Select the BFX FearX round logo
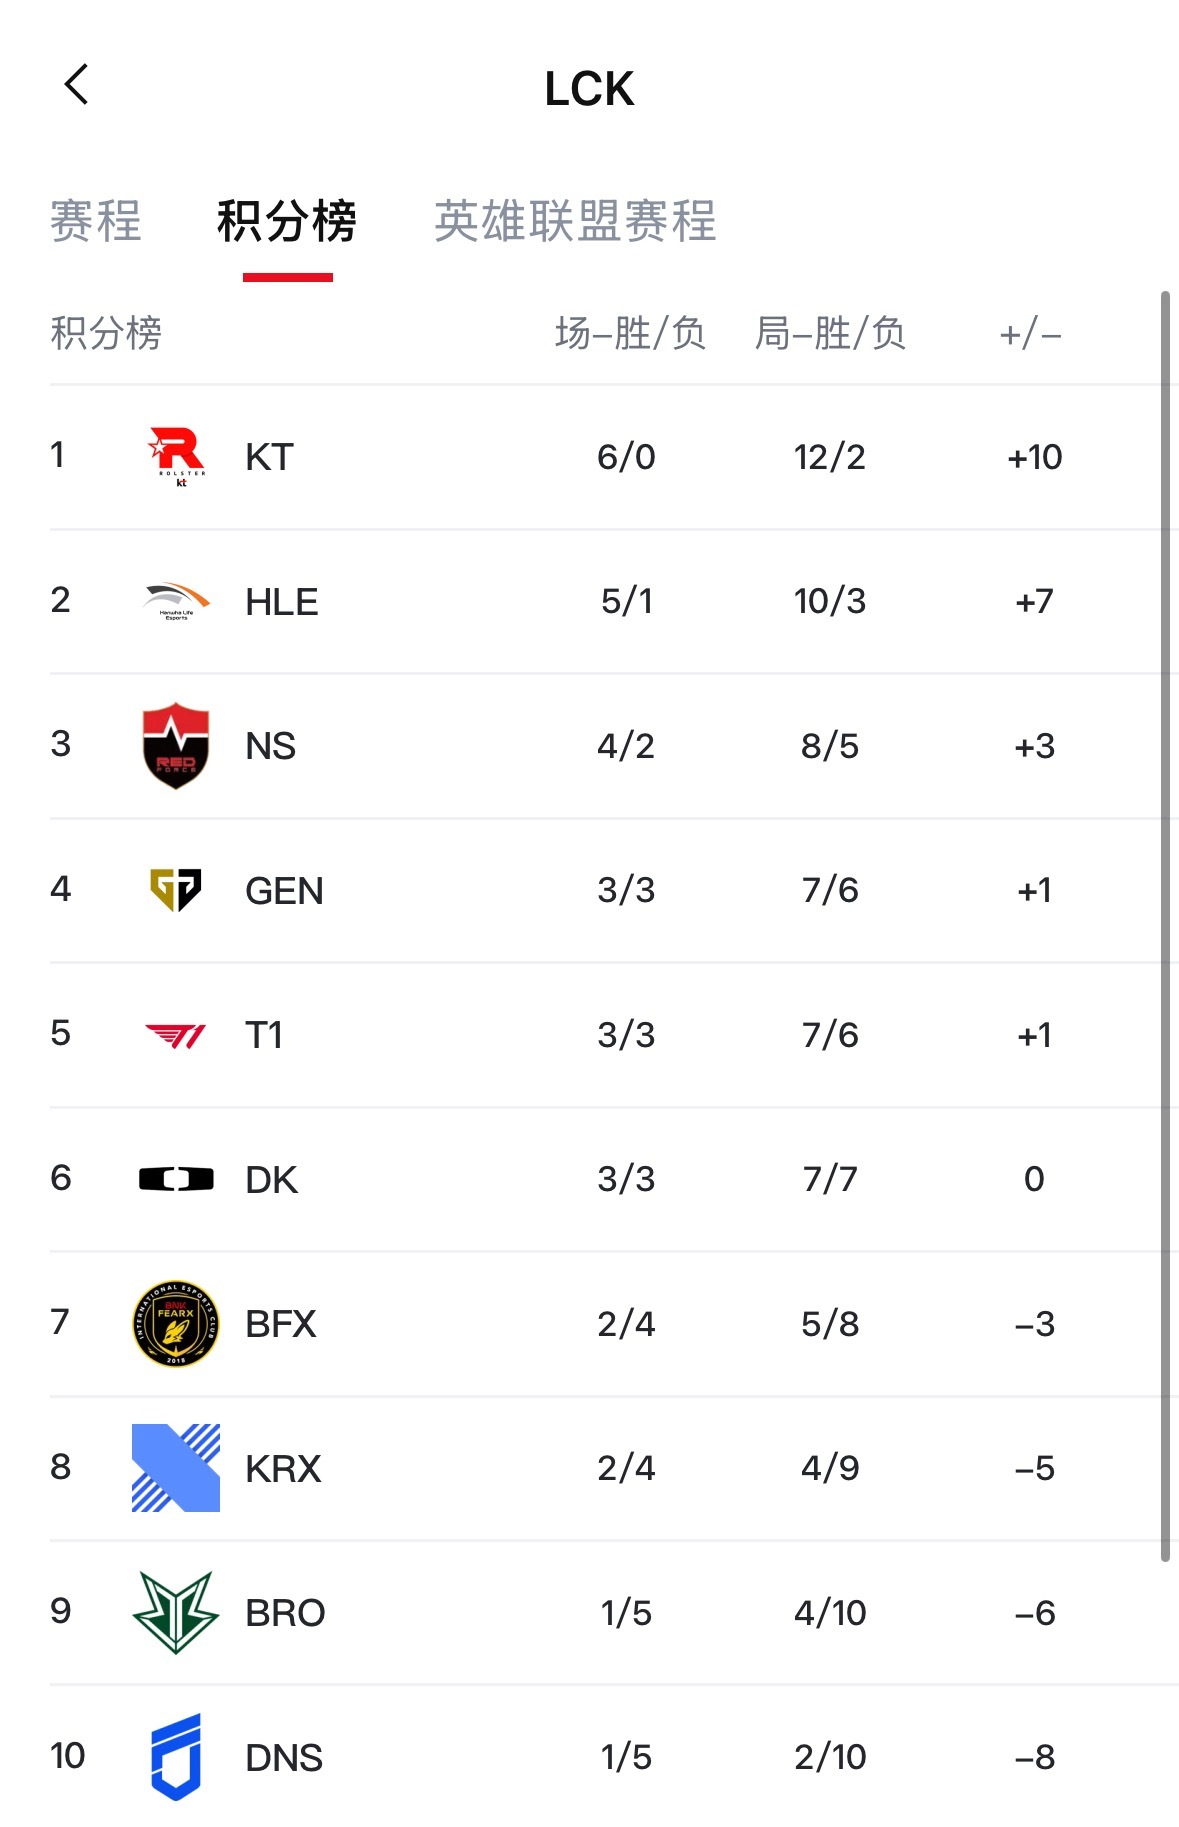 point(176,1324)
